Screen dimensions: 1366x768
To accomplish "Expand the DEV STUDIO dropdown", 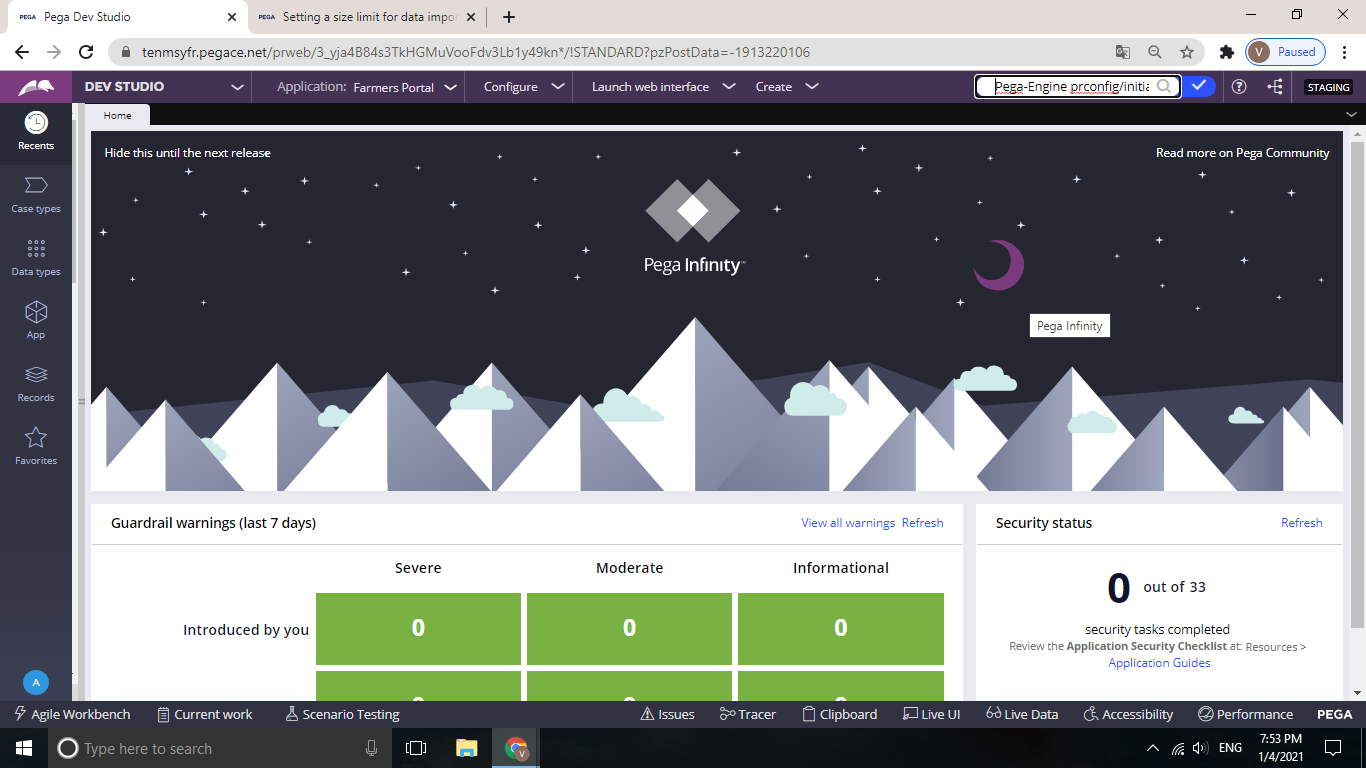I will click(237, 87).
